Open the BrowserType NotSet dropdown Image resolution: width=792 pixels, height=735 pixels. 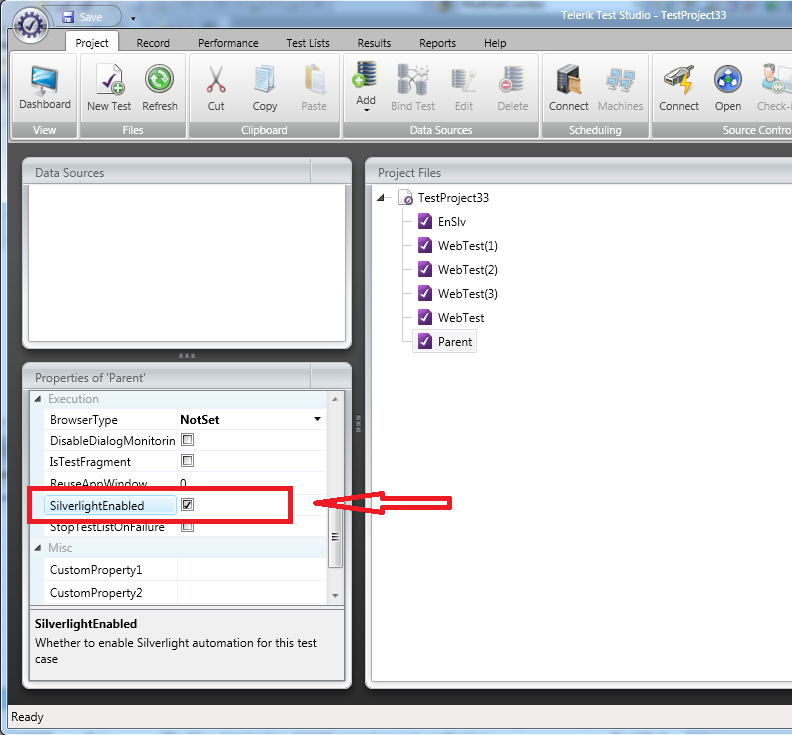tap(317, 419)
